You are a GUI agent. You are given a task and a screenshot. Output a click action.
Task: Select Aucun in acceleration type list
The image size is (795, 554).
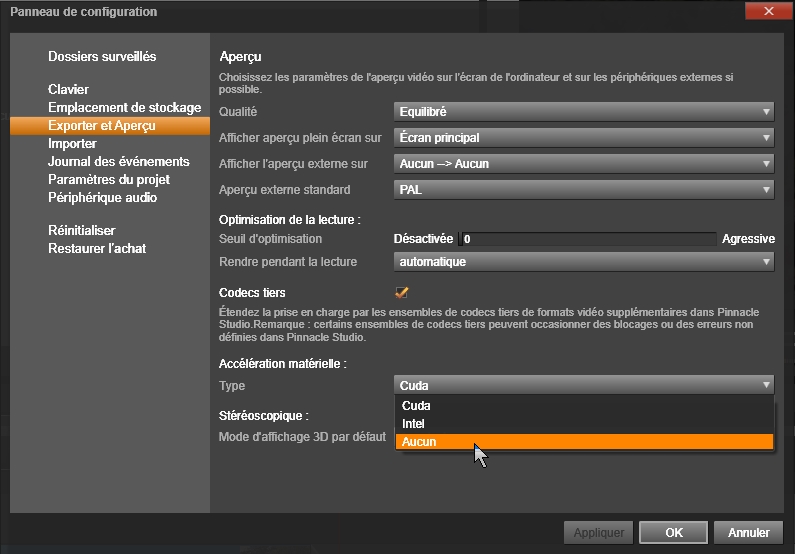(584, 441)
